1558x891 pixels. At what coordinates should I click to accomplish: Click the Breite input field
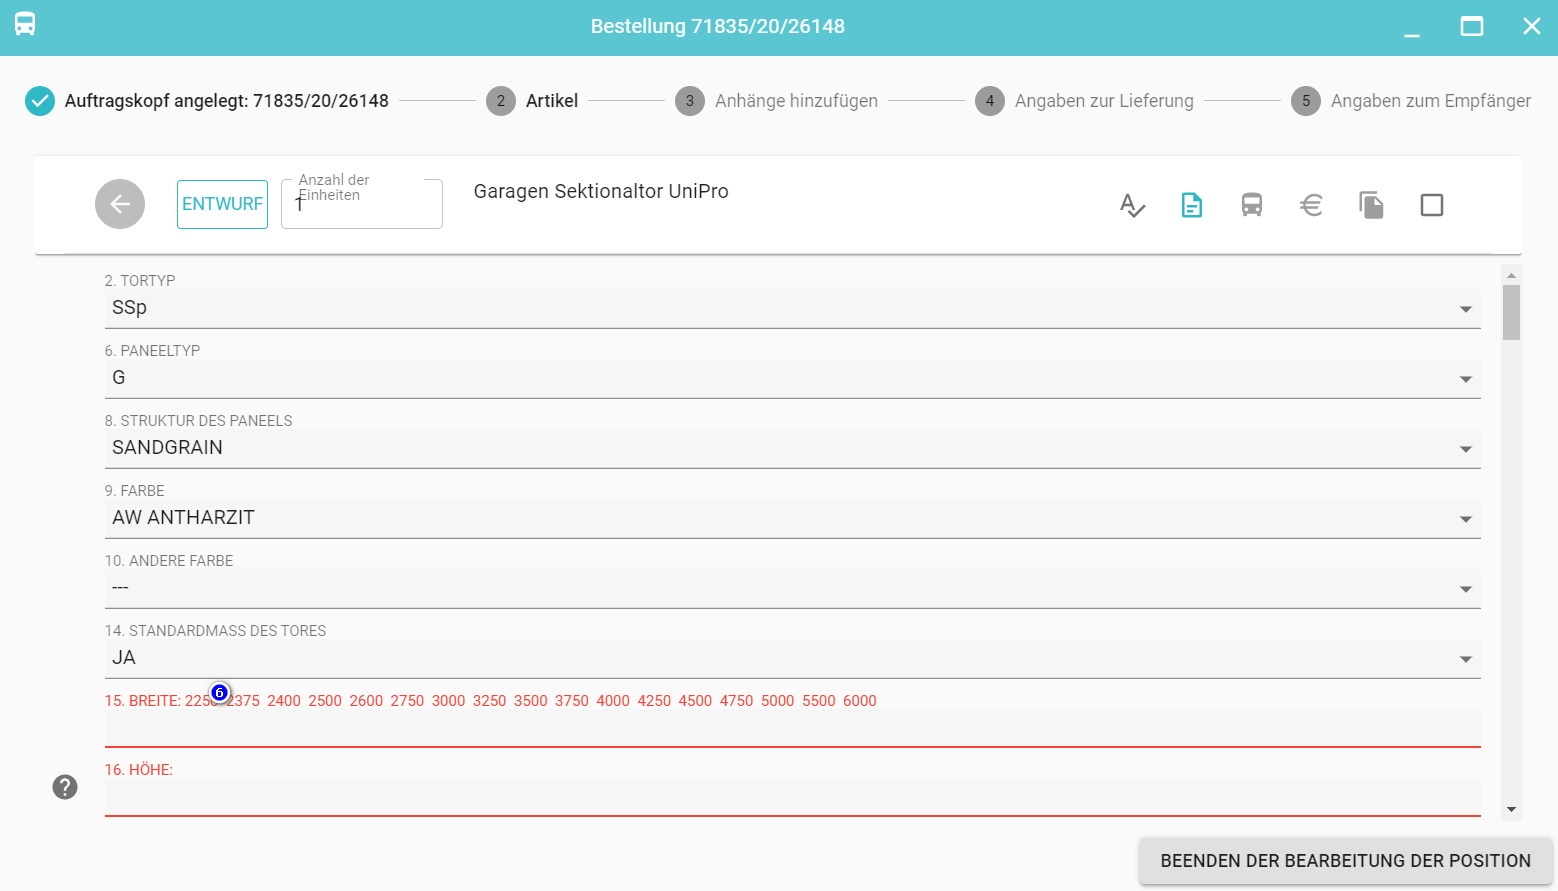[x=792, y=728]
